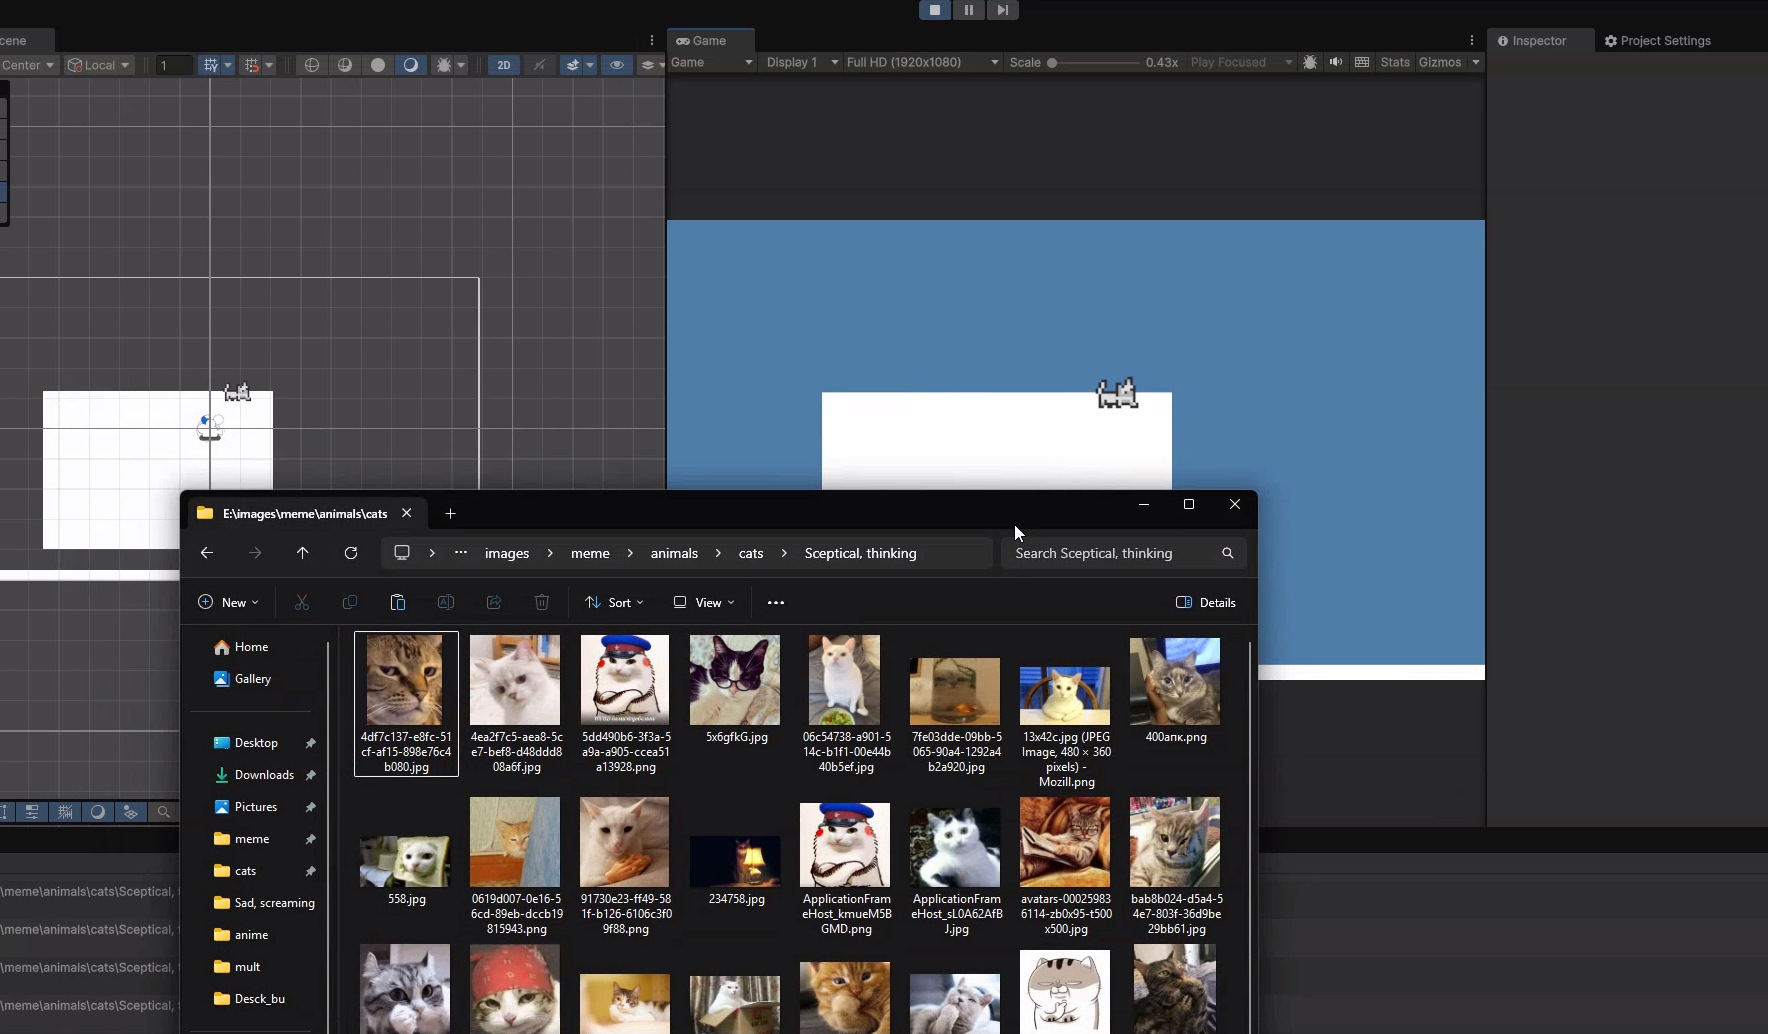This screenshot has width=1768, height=1034.
Task: Switch to the Inspector tab
Action: [x=1532, y=41]
